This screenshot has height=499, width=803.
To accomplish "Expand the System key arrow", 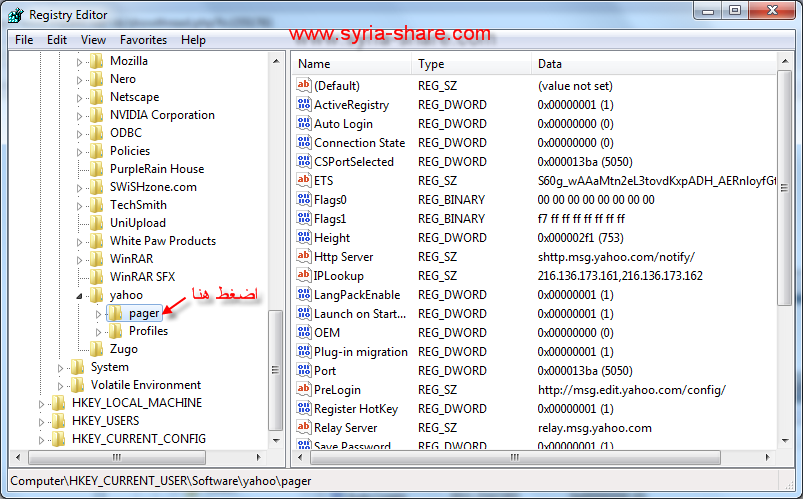I will 61,367.
